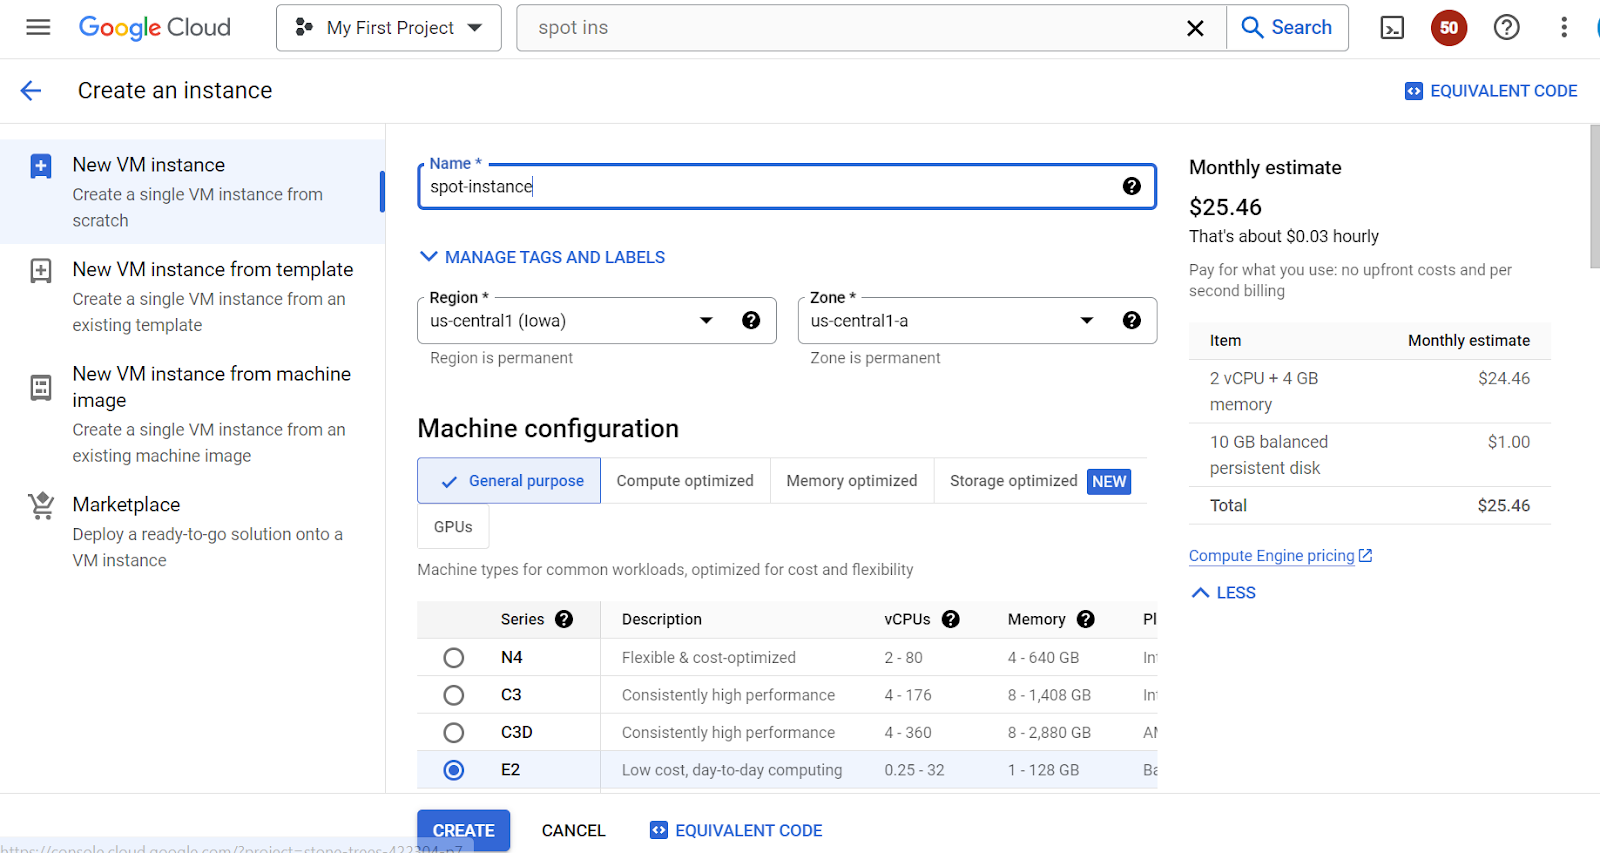
Task: Show help tooltip for the vCPUs column
Action: click(x=951, y=619)
